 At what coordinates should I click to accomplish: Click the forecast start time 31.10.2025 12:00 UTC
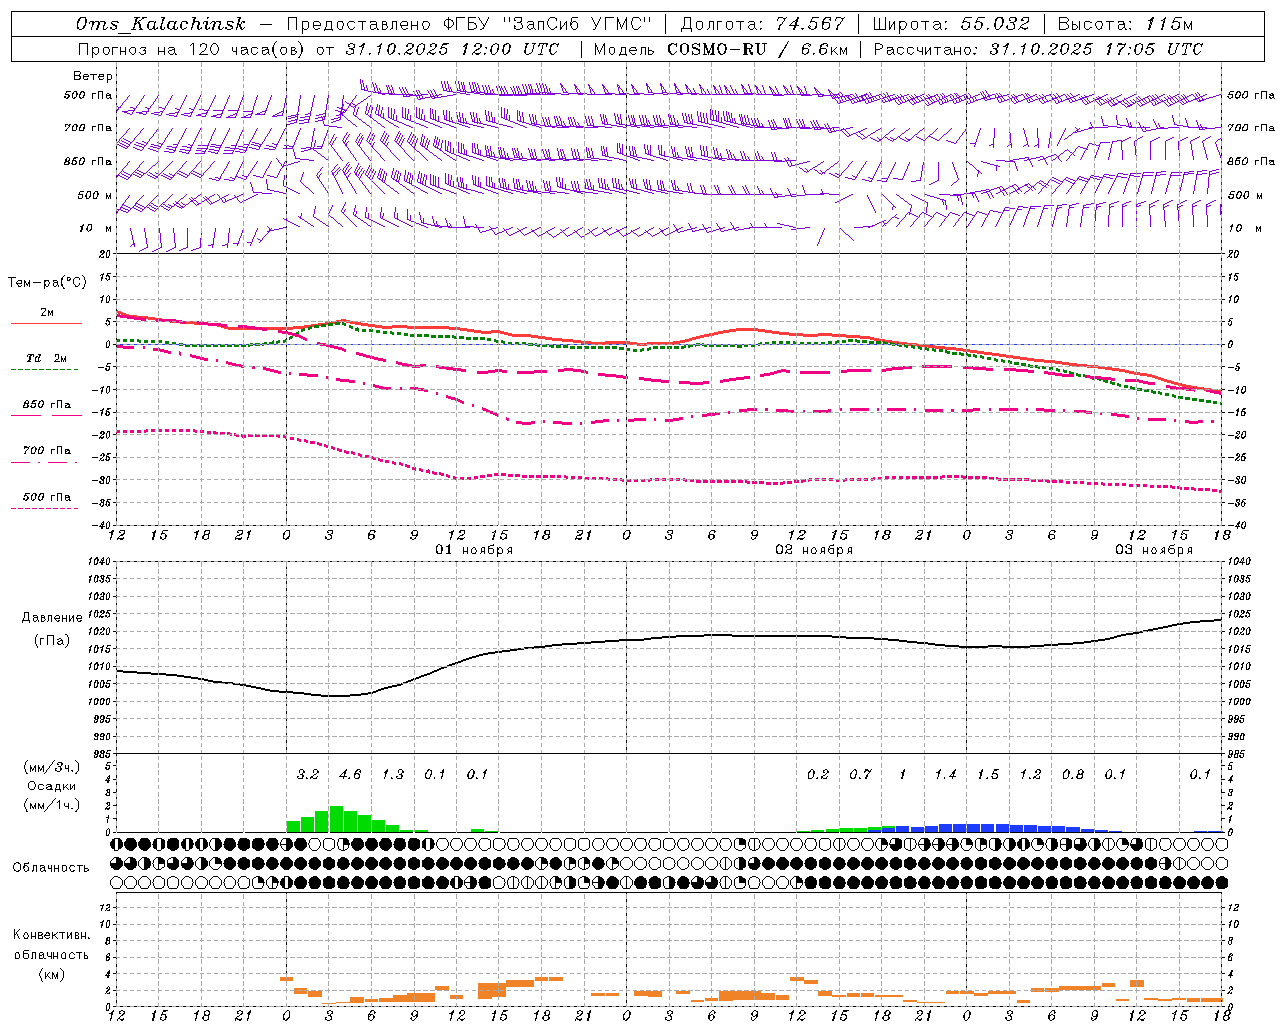(453, 49)
